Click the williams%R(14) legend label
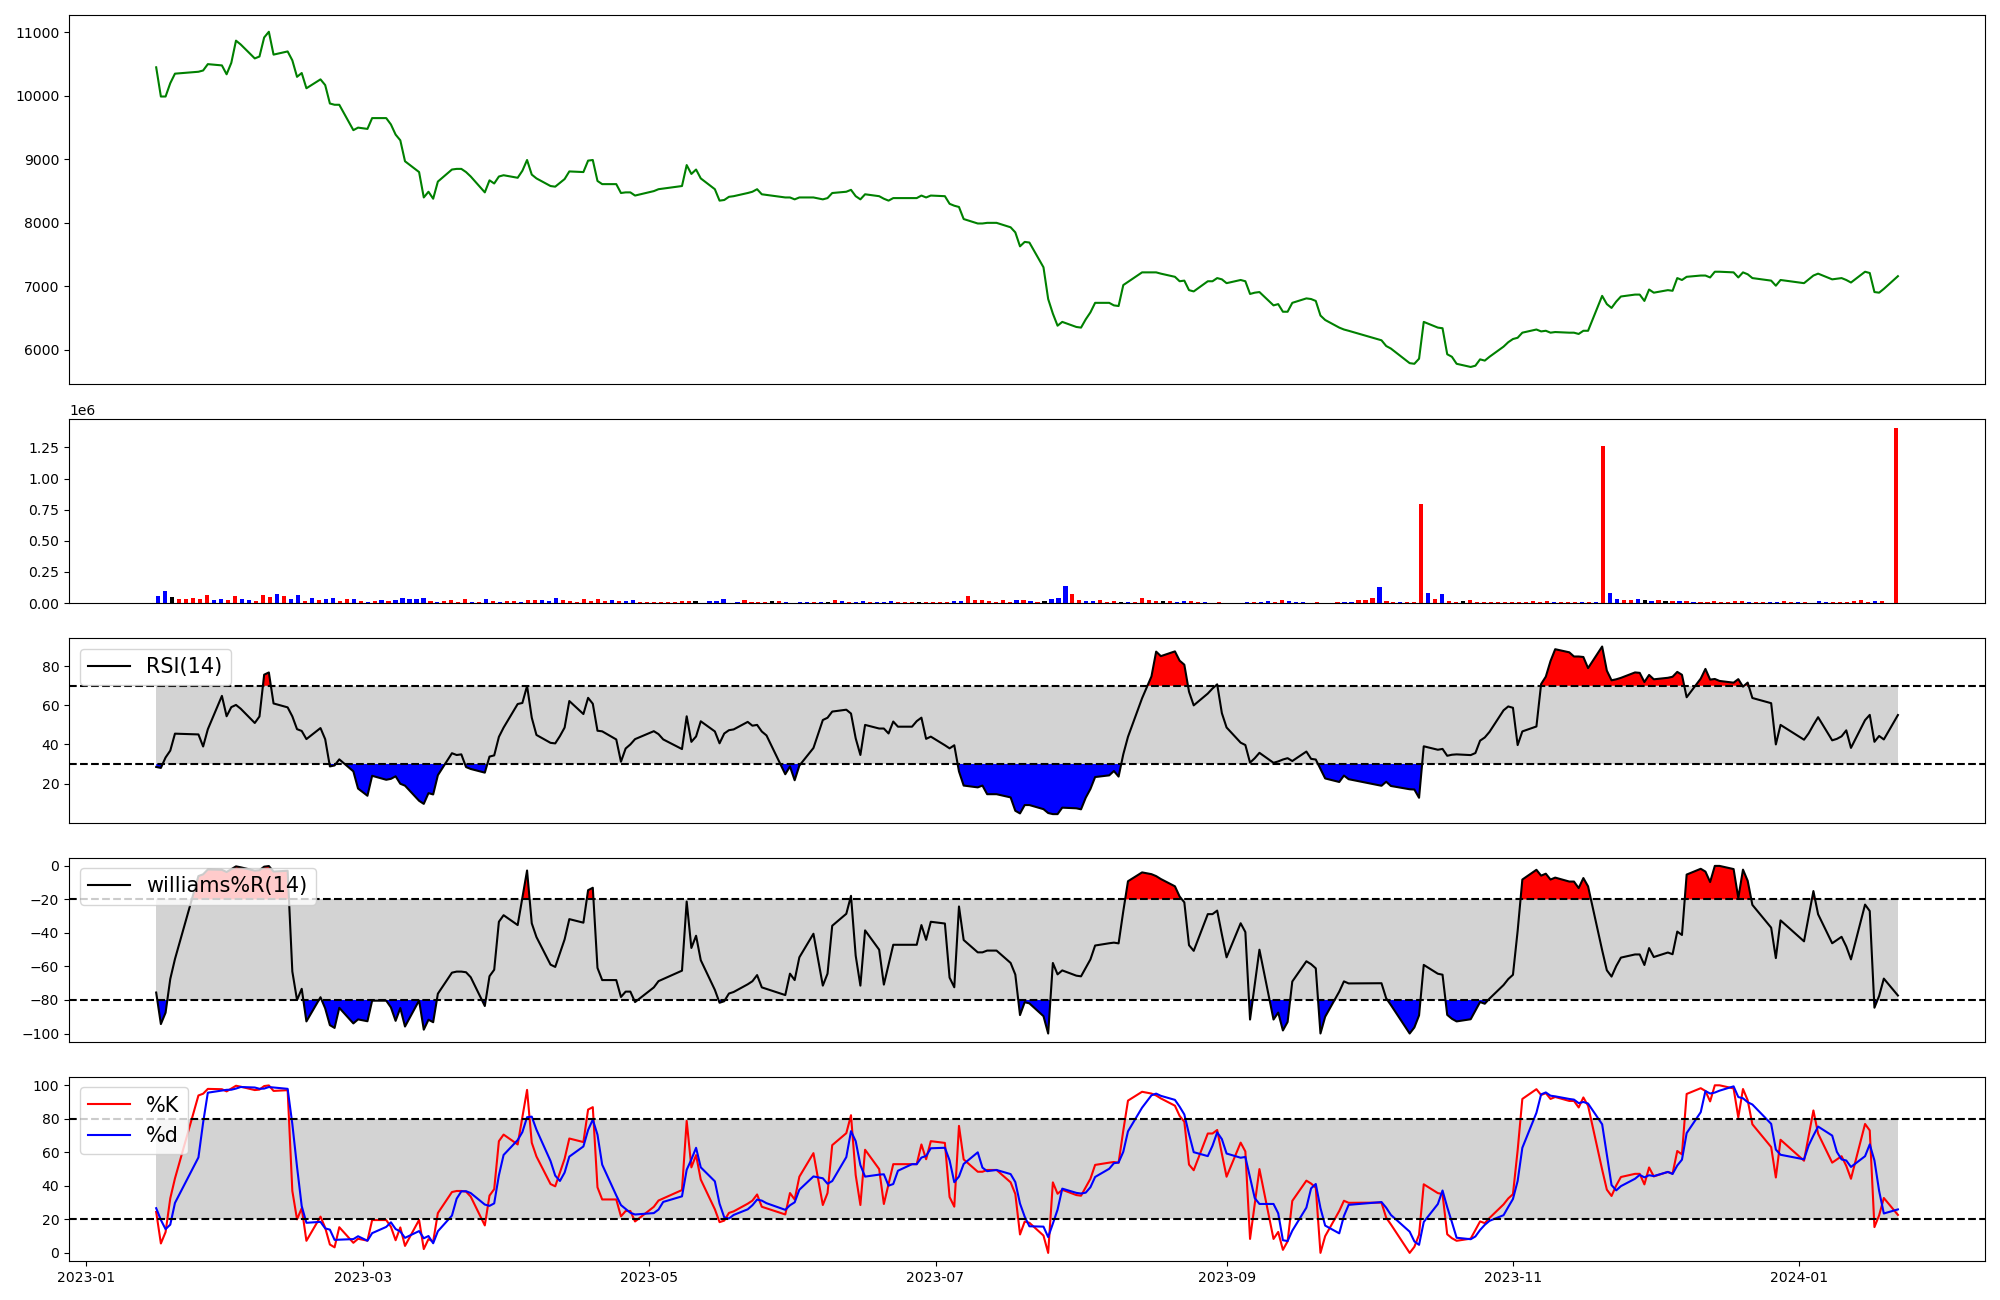Viewport: 2000px width, 1300px height. [x=227, y=885]
